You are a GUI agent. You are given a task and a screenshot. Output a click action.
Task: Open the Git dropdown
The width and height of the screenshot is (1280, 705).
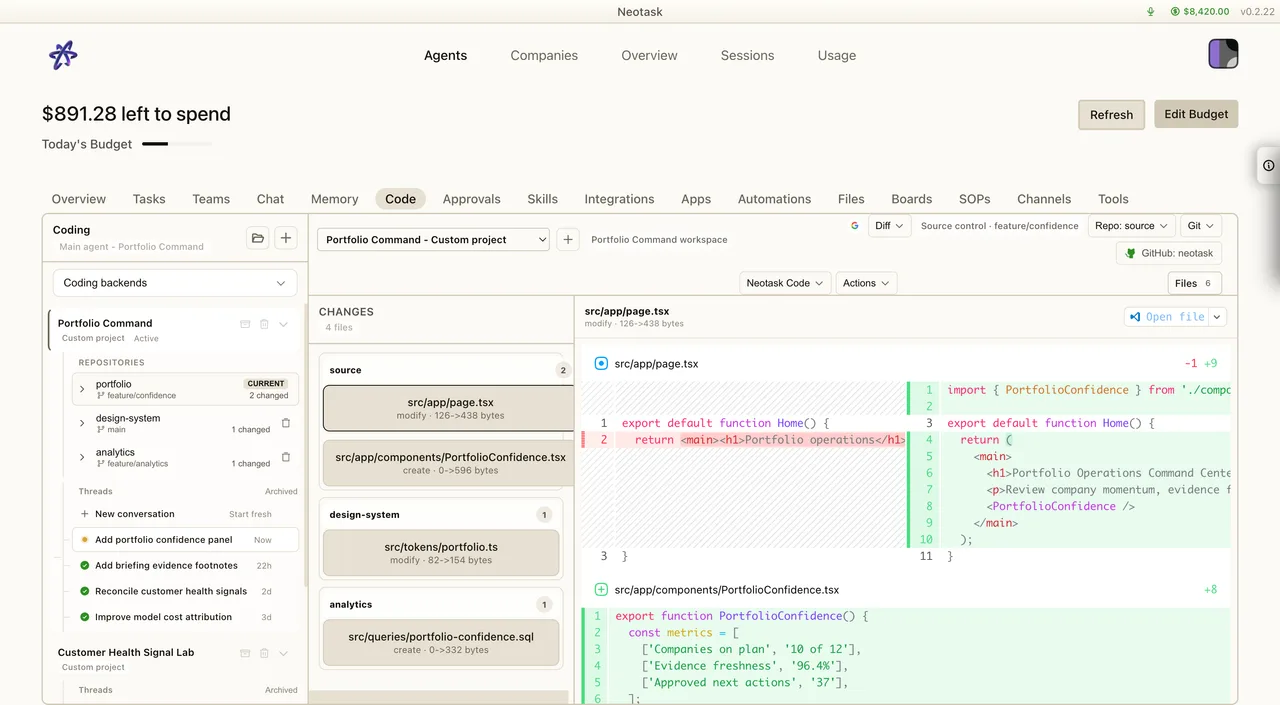click(x=1201, y=226)
